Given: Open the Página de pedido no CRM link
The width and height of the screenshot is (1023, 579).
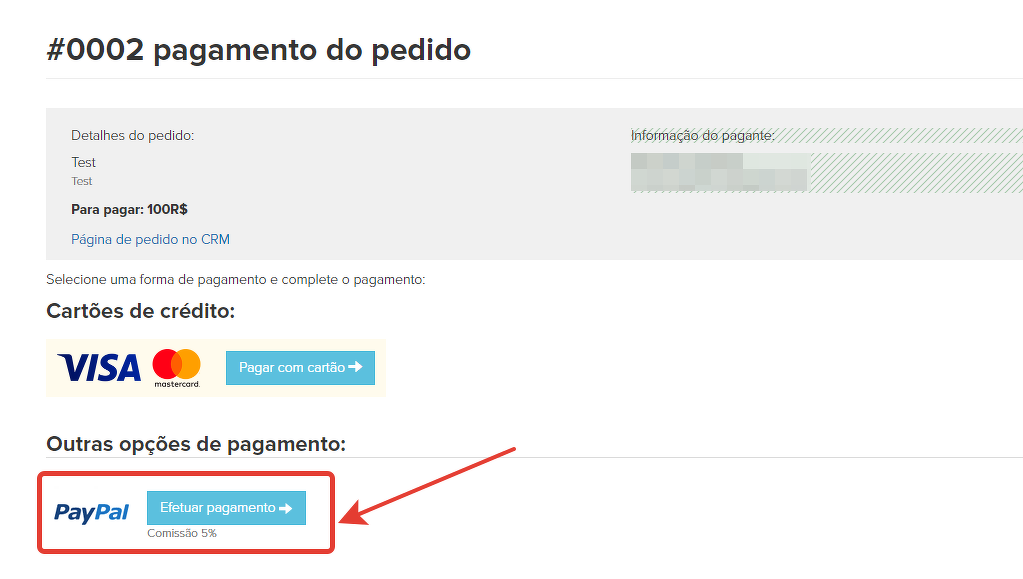Looking at the screenshot, I should click(150, 240).
